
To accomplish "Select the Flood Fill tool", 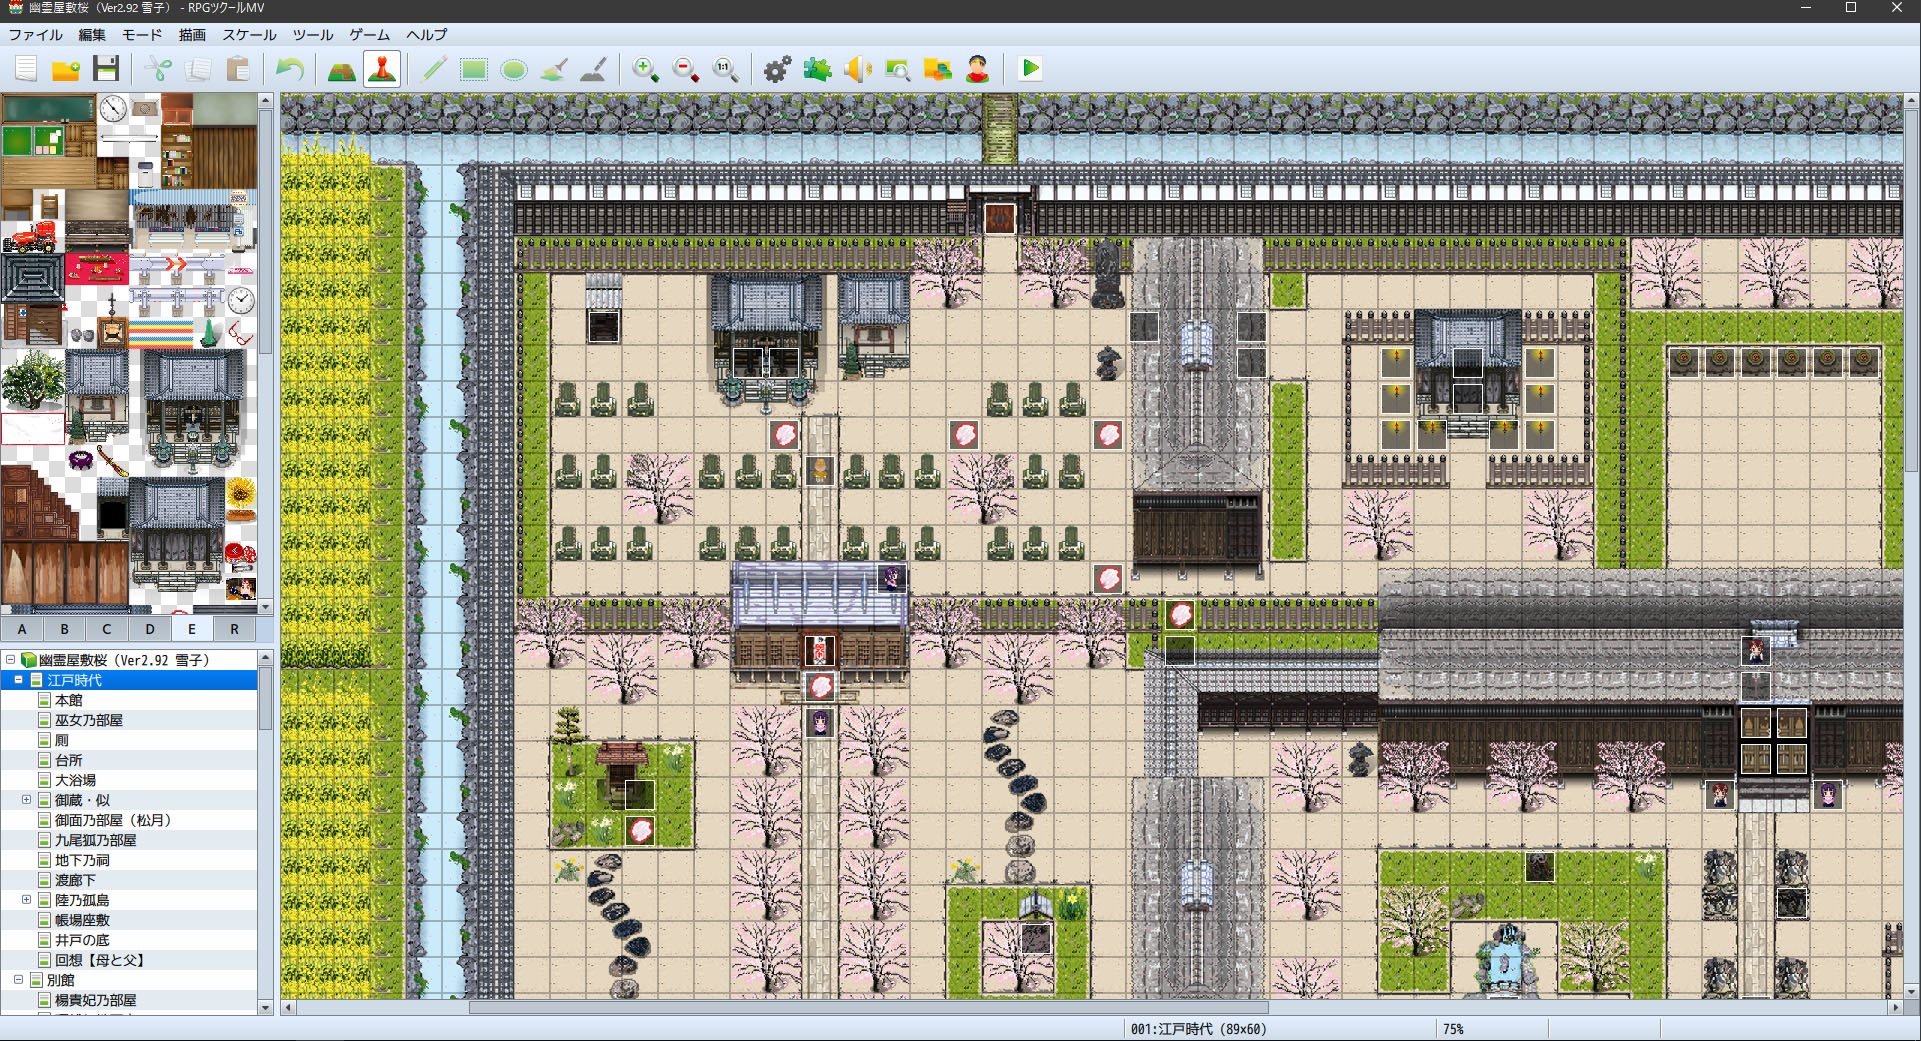I will coord(554,69).
